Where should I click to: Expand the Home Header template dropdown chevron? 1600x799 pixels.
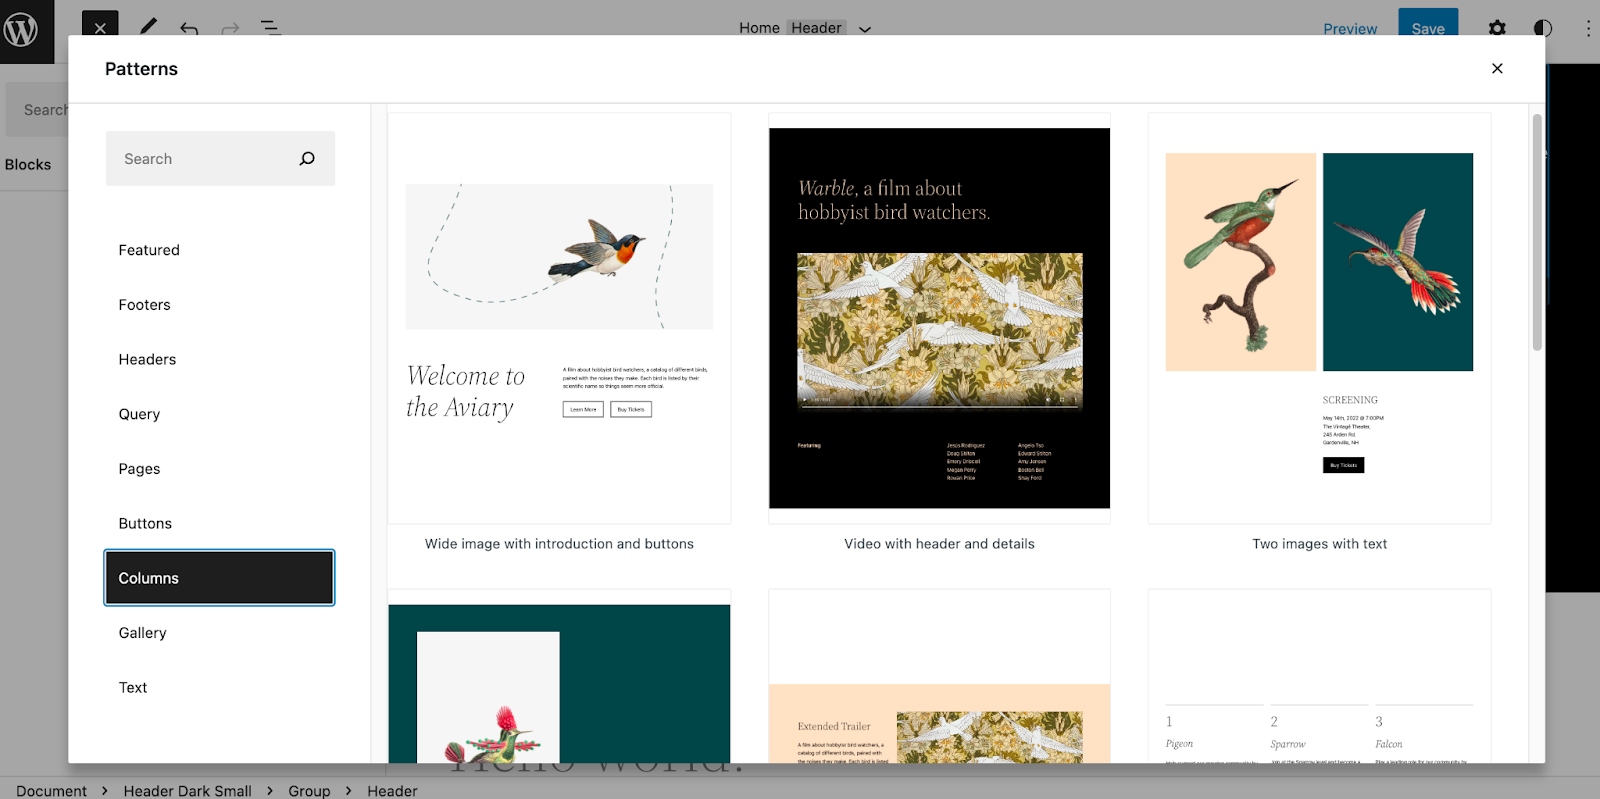click(865, 29)
